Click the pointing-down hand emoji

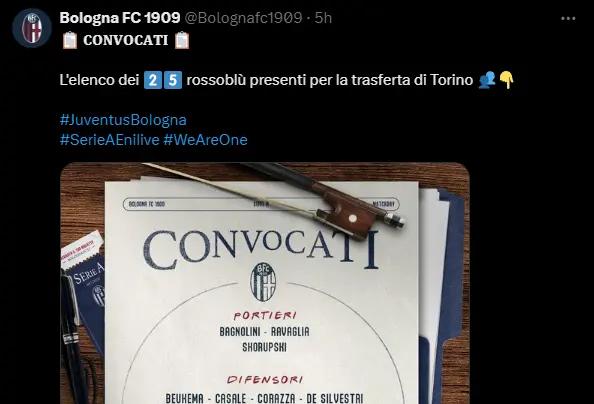[x=506, y=80]
